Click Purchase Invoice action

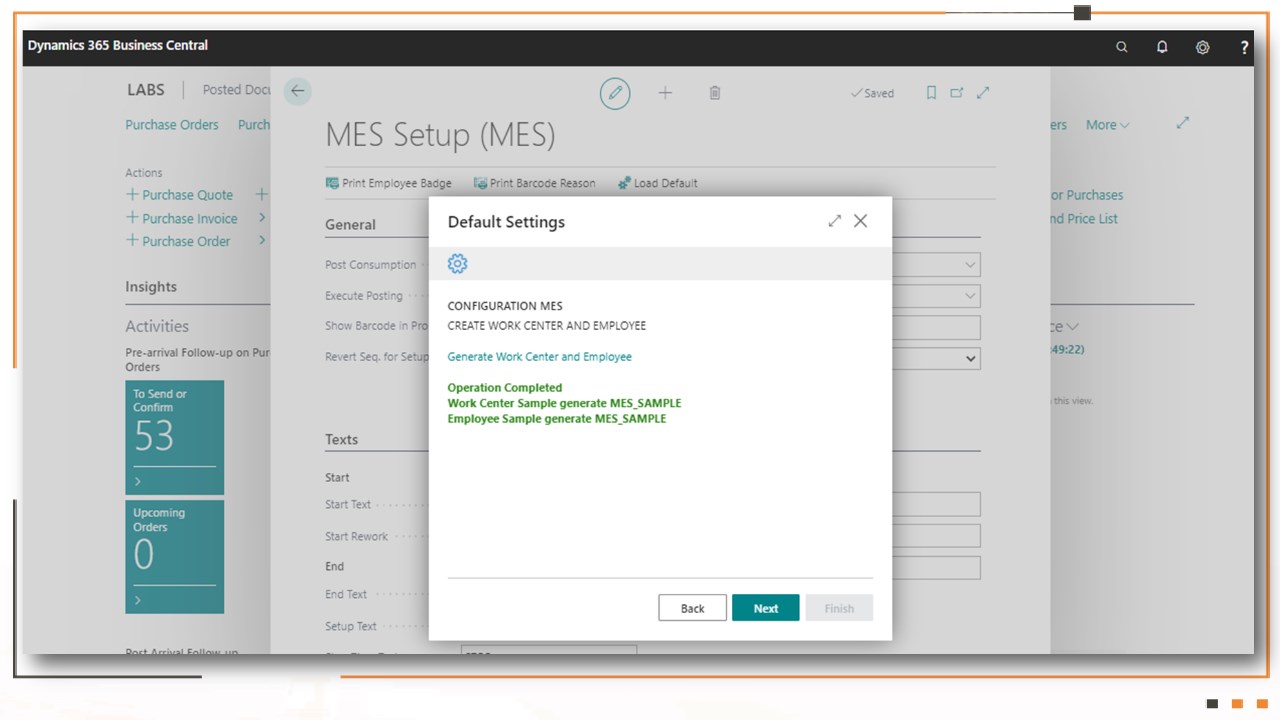tap(182, 218)
